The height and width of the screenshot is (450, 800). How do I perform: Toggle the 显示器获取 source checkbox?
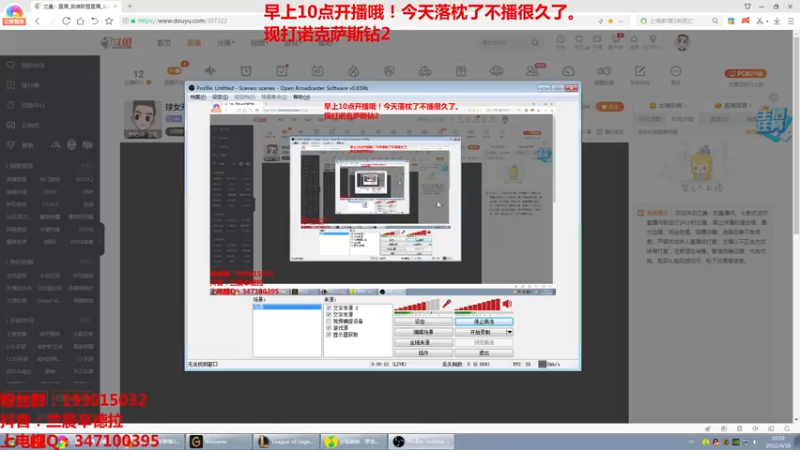(329, 335)
